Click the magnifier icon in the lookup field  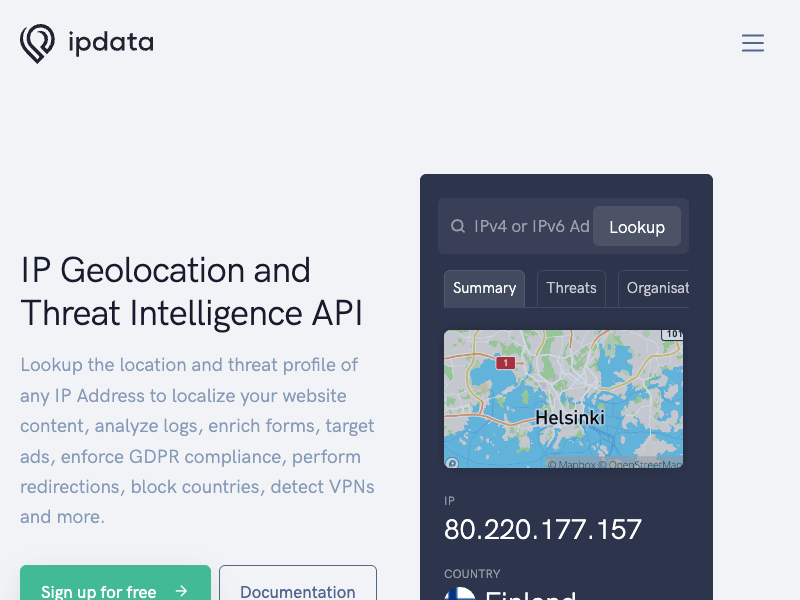pos(458,226)
